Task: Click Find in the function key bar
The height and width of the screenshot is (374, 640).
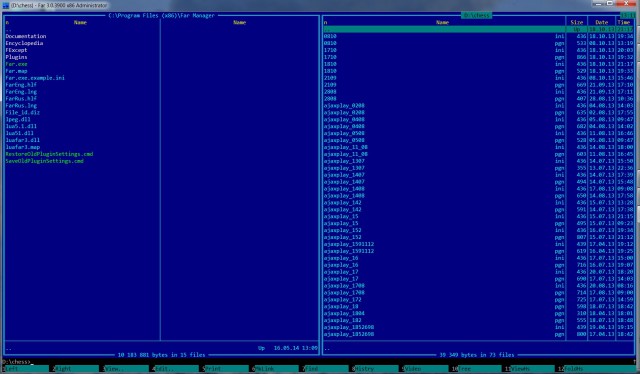Action: point(327,369)
